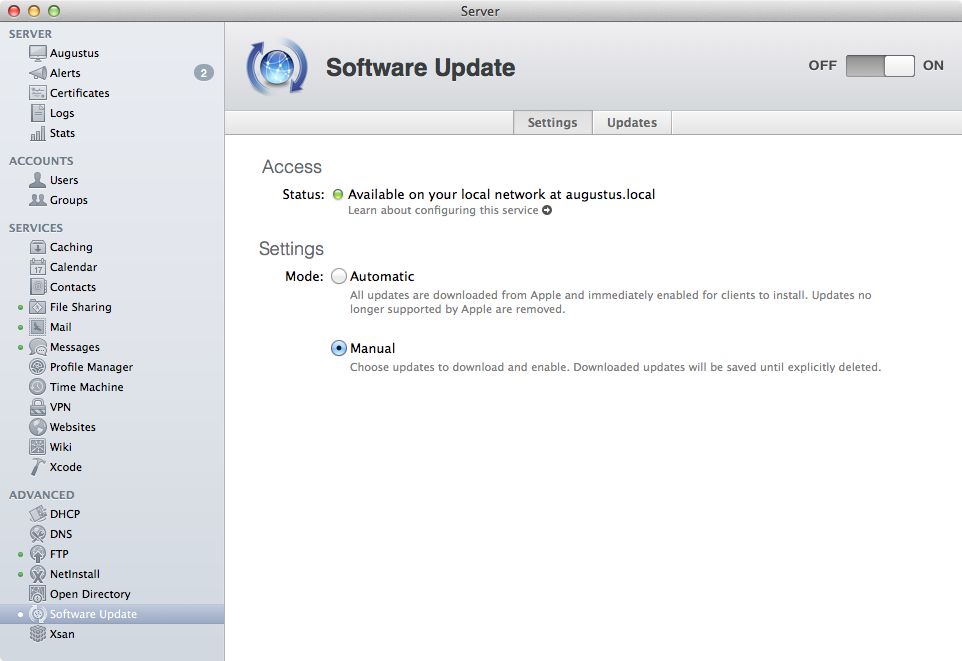Click the Logs document icon
The height and width of the screenshot is (661, 962).
37,113
